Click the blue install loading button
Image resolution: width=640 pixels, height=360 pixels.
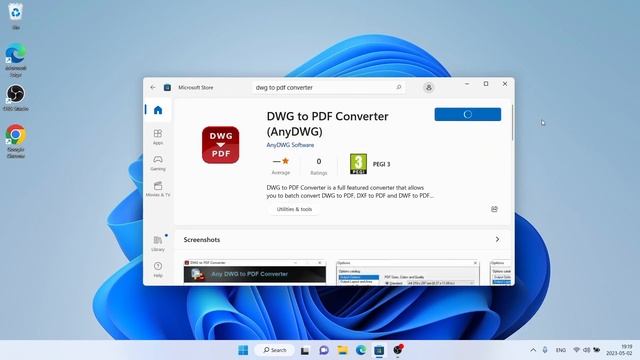[468, 114]
